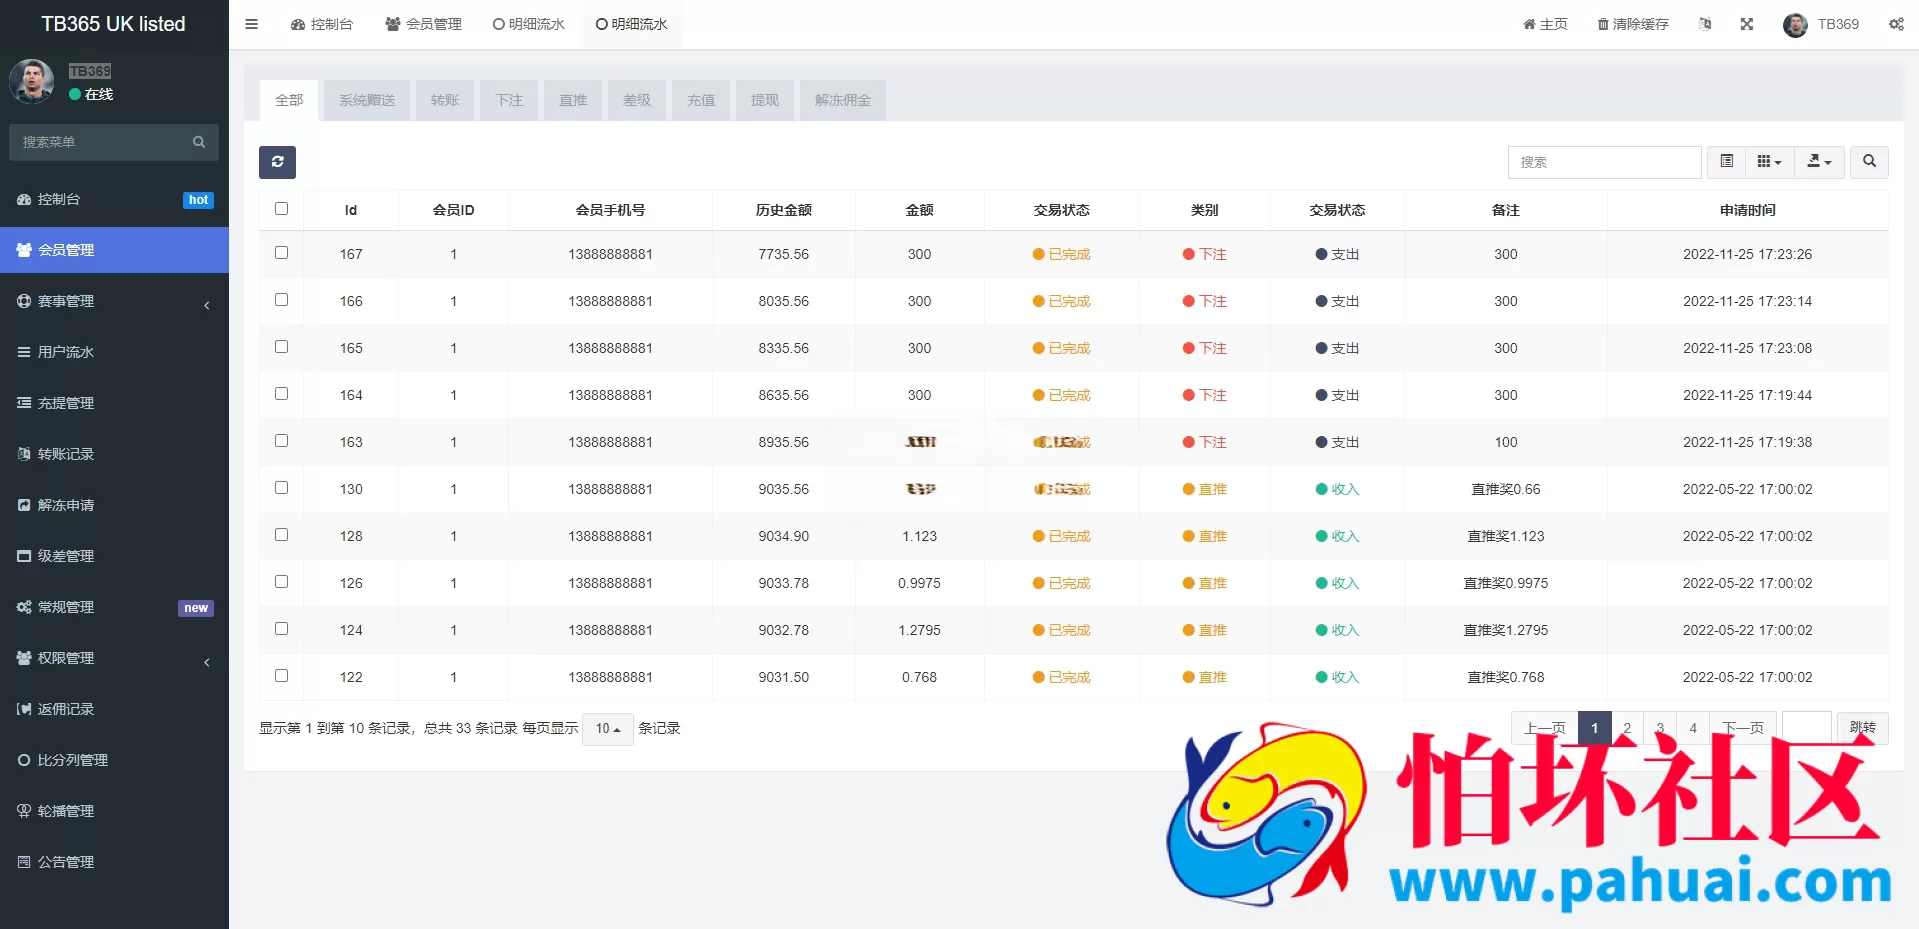Screen dimensions: 1919x929
Task: Select the 全部 filter tab
Action: click(289, 100)
